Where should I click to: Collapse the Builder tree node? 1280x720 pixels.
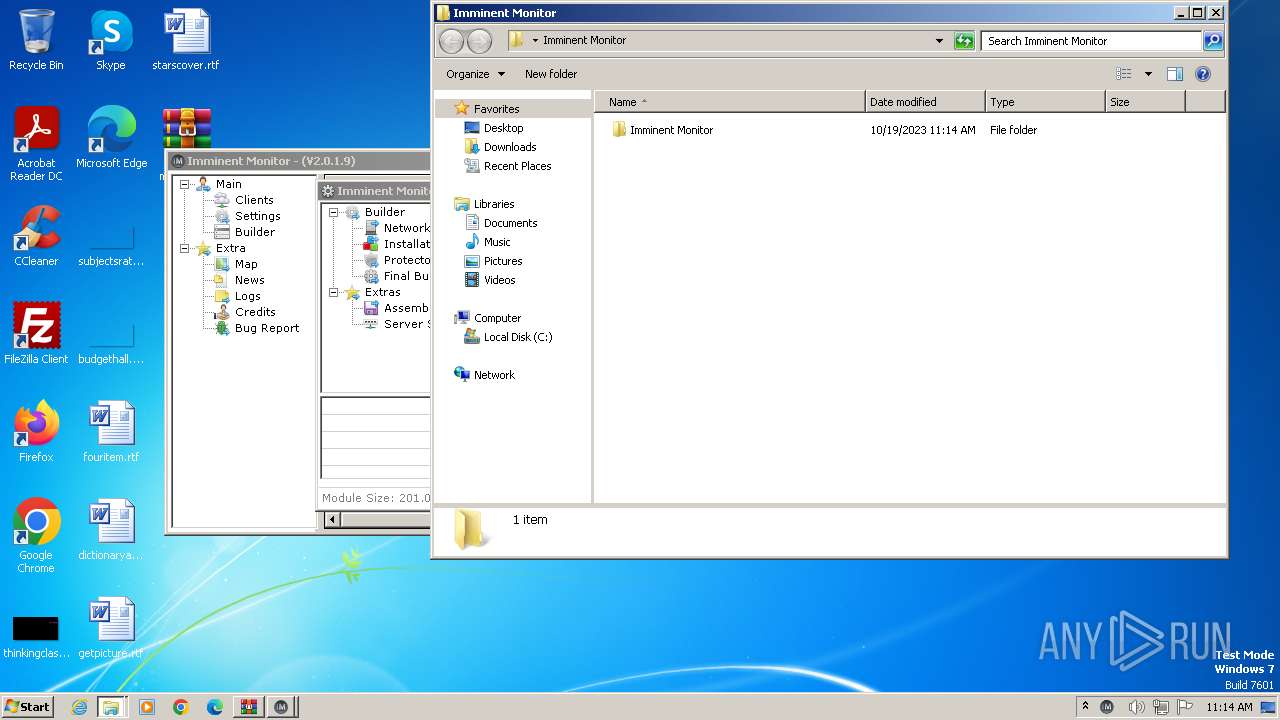tap(334, 212)
